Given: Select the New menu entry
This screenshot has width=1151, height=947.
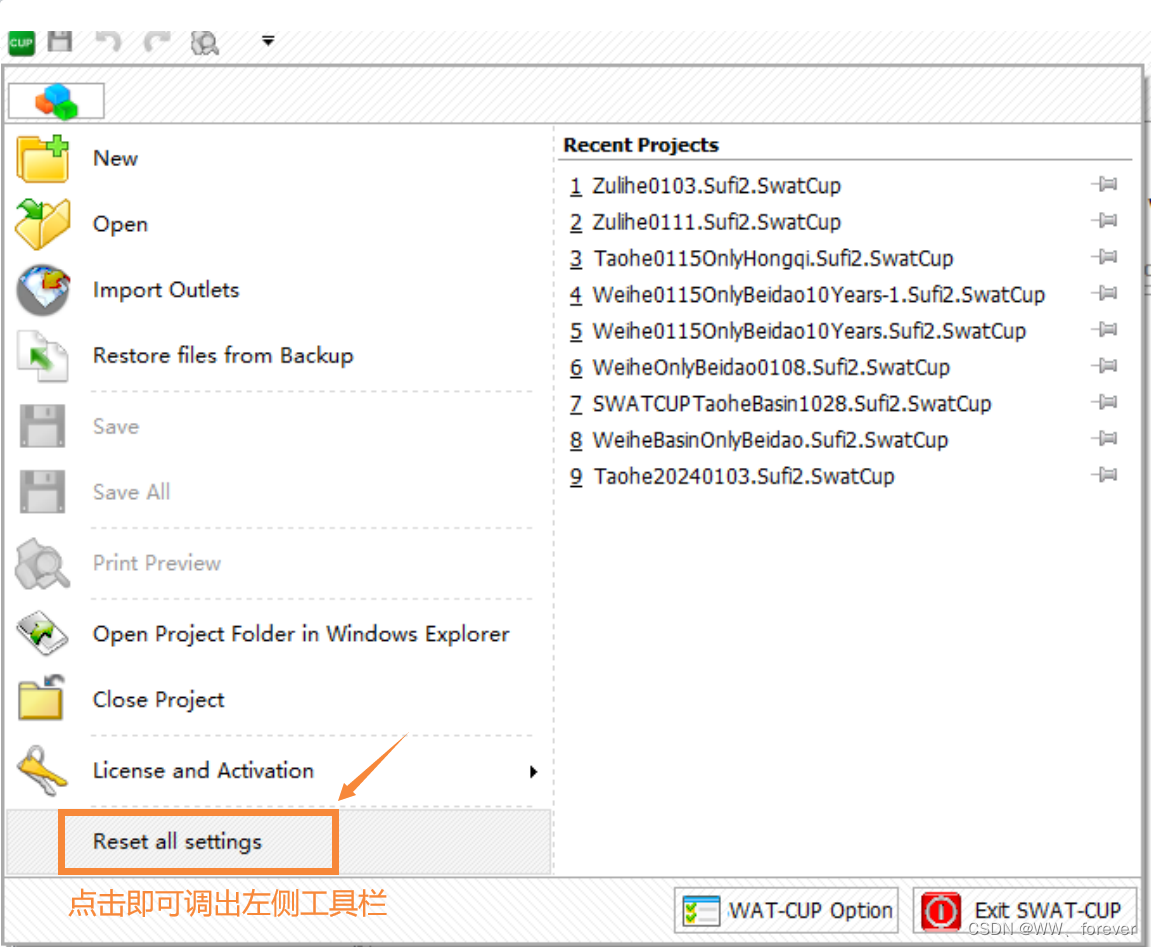Looking at the screenshot, I should (x=115, y=159).
